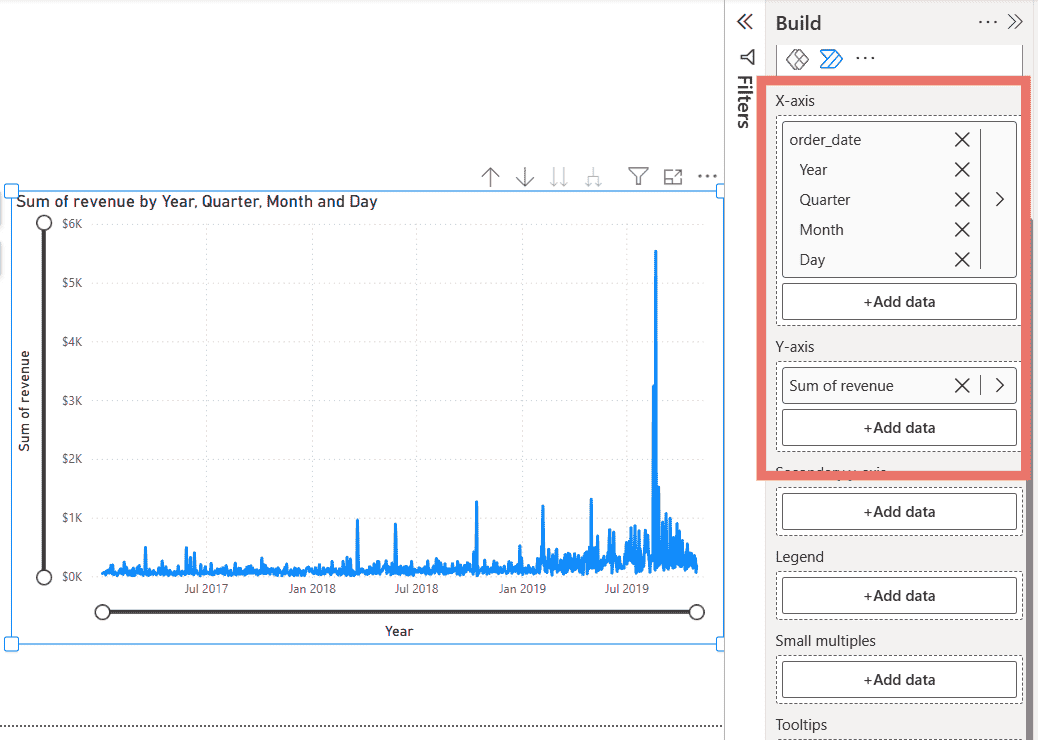The width and height of the screenshot is (1038, 740).
Task: Collapse the Filters pane double chevron
Action: coord(745,22)
